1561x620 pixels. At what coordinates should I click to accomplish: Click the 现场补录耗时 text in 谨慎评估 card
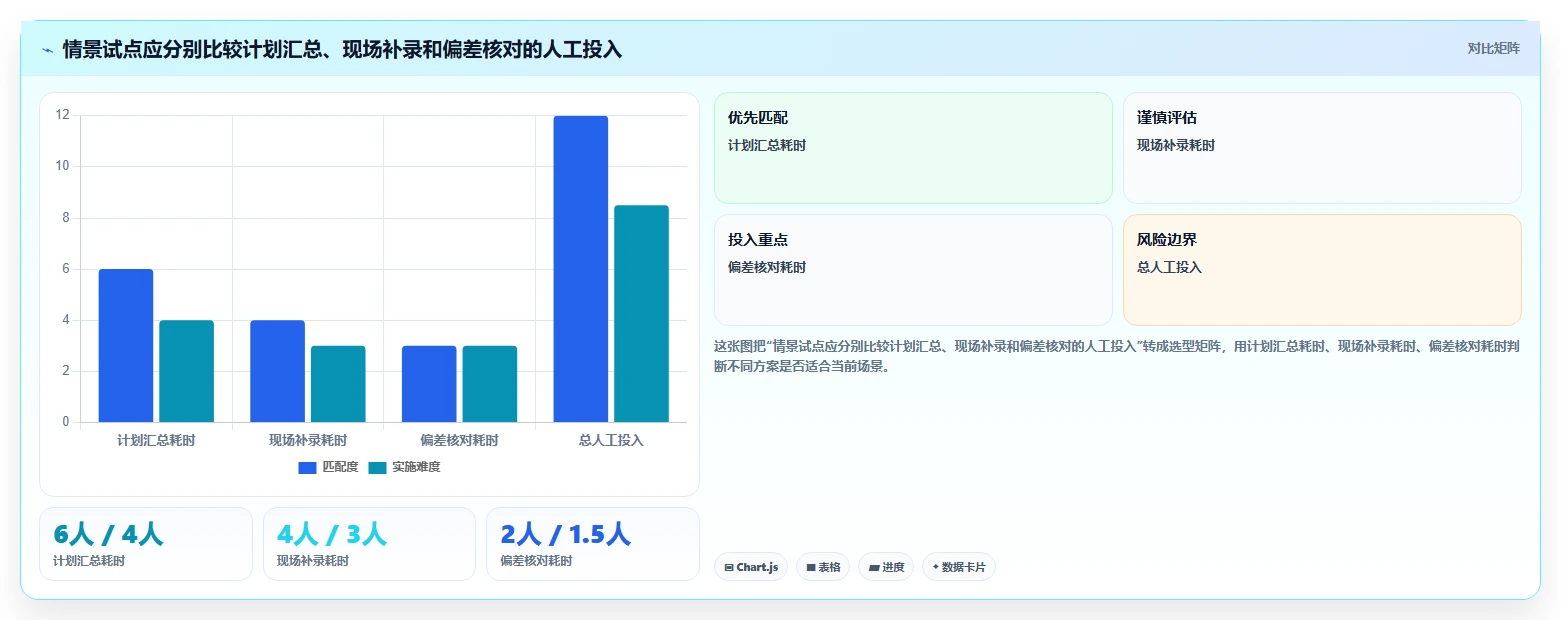click(1176, 145)
